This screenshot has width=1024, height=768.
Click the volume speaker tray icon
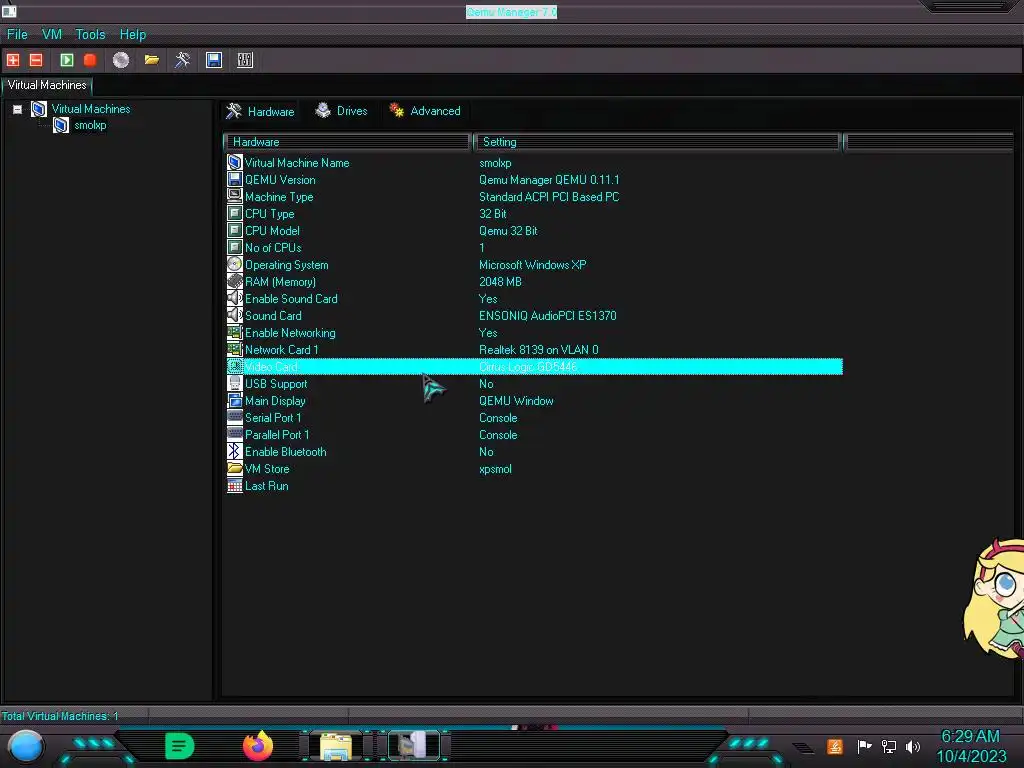(x=912, y=746)
